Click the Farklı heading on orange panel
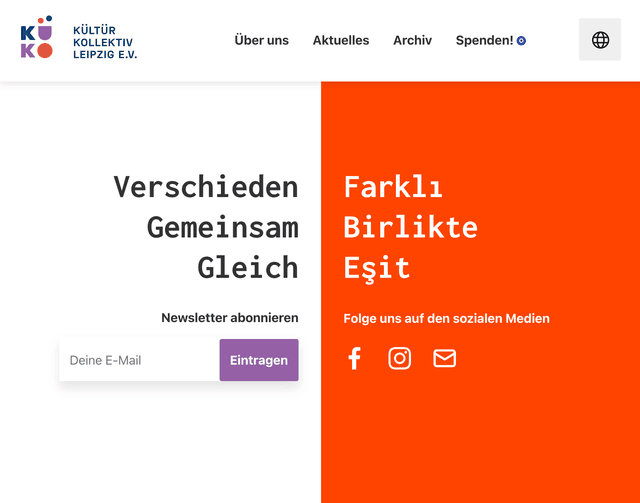 coord(393,187)
